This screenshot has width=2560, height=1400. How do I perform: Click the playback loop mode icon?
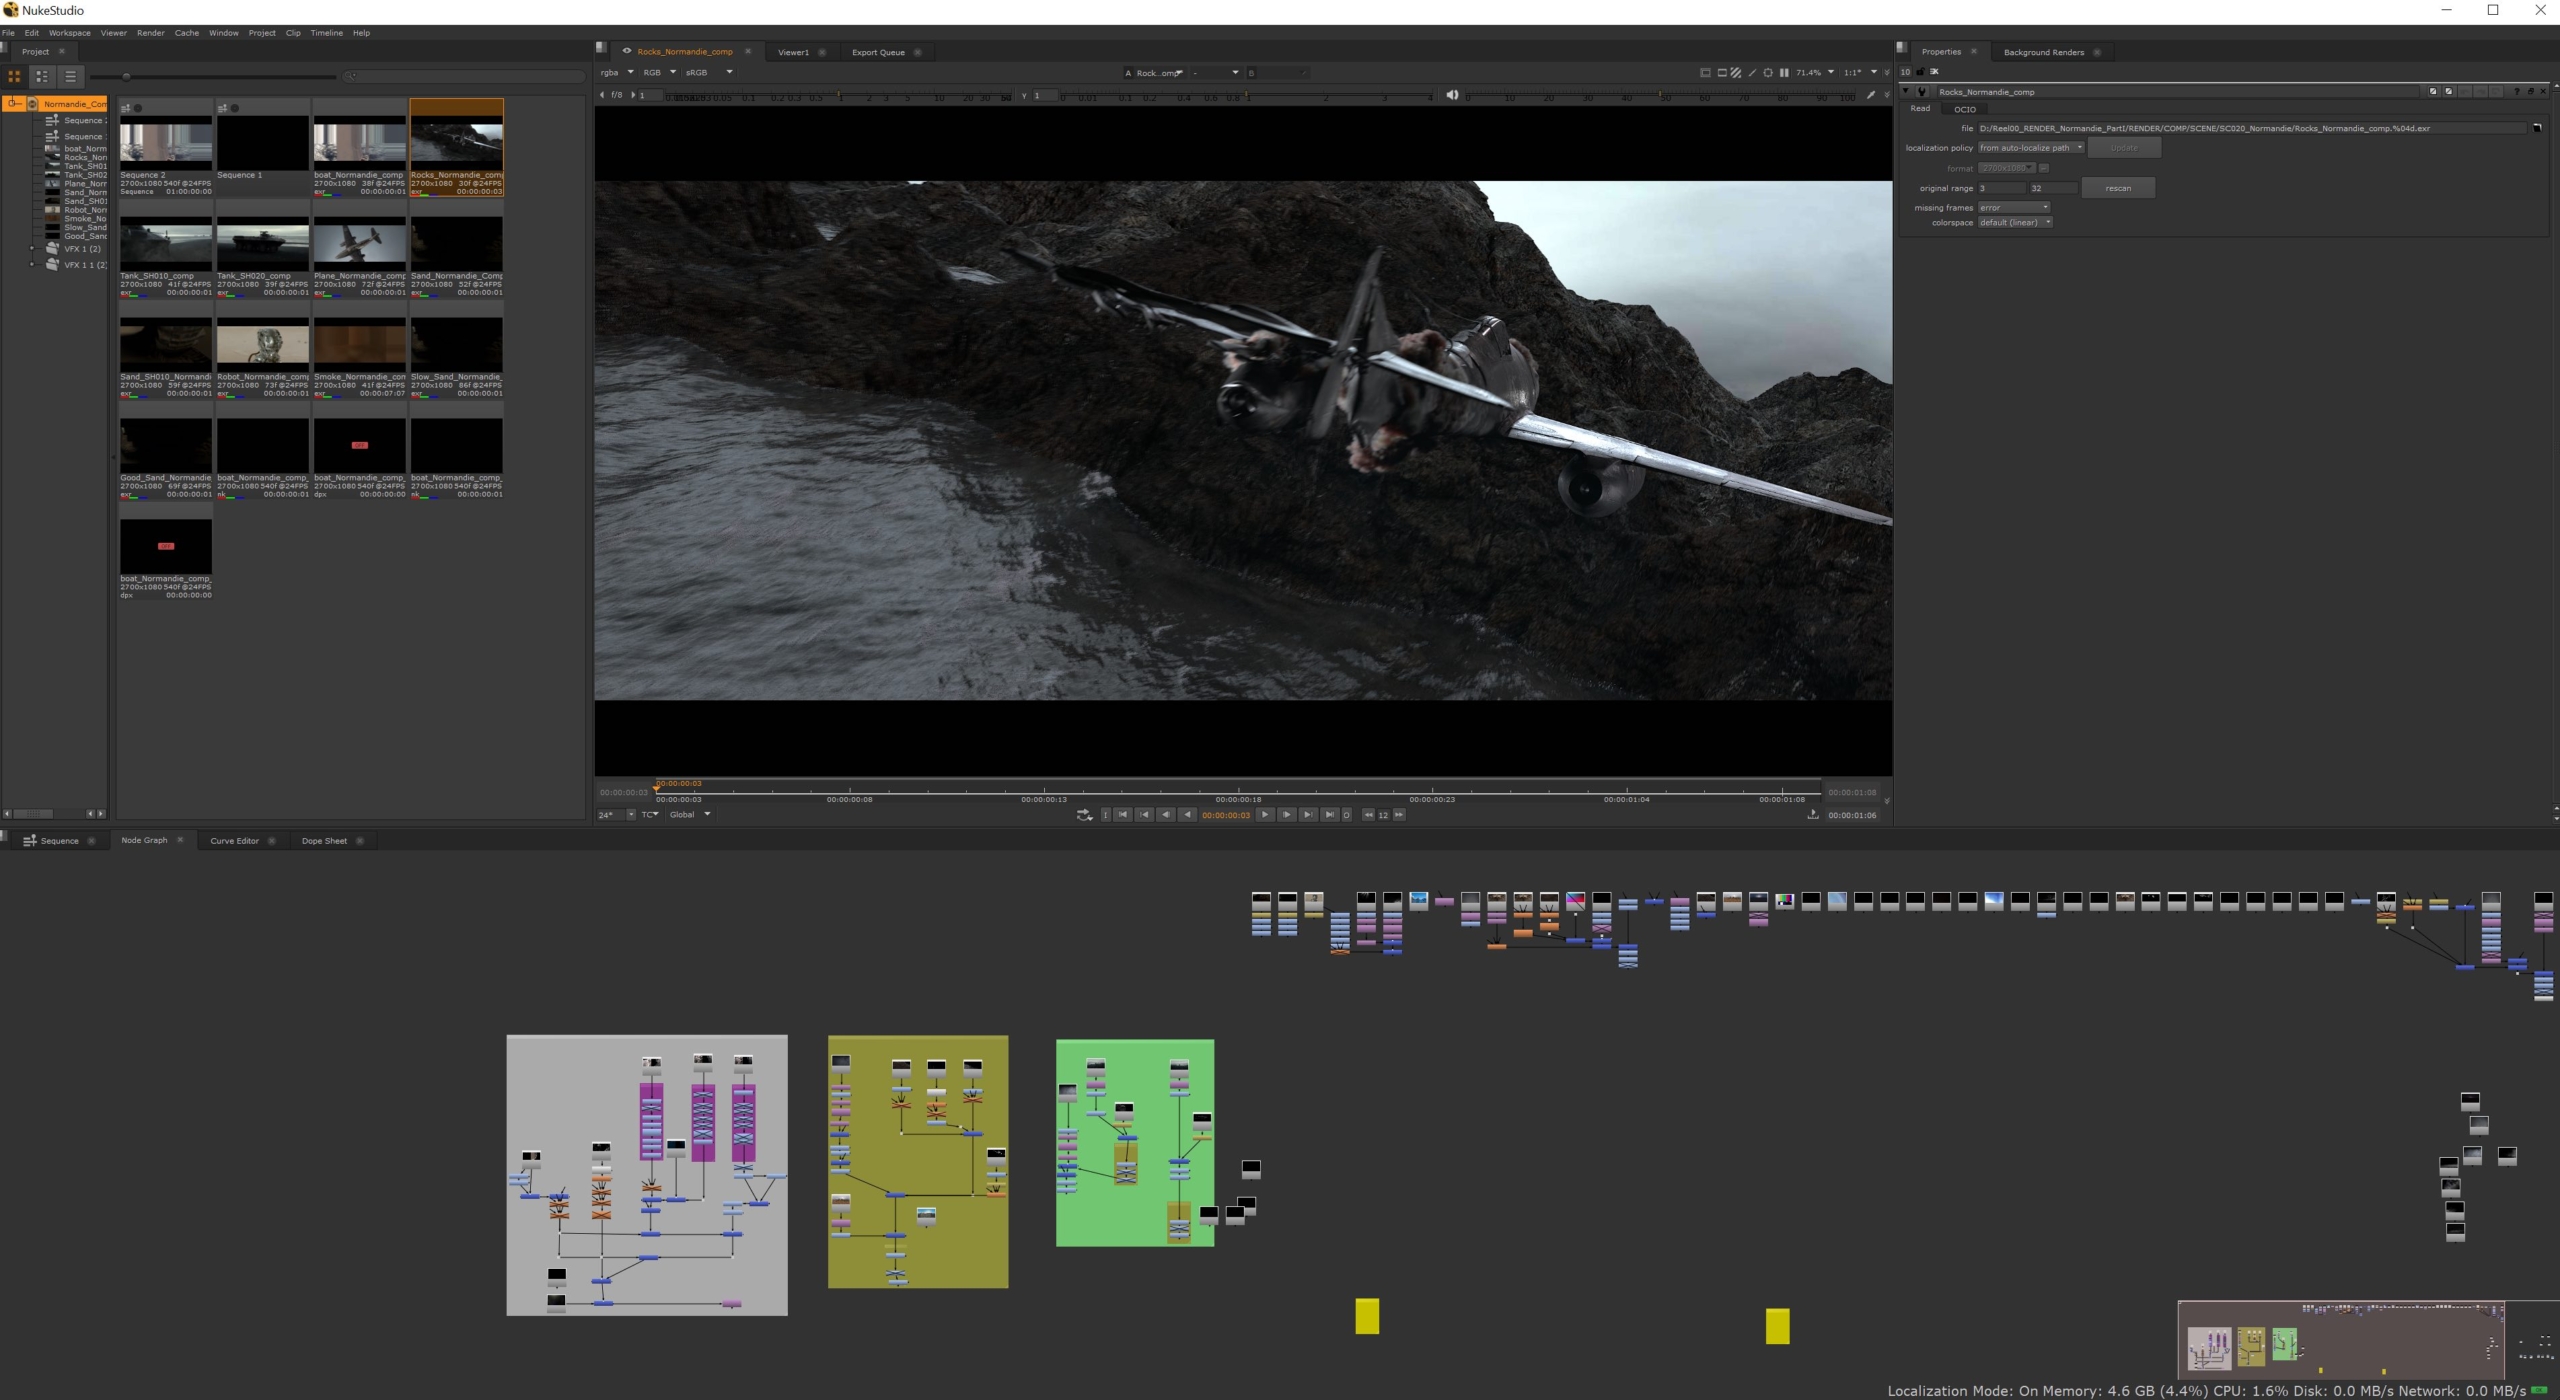click(1084, 815)
